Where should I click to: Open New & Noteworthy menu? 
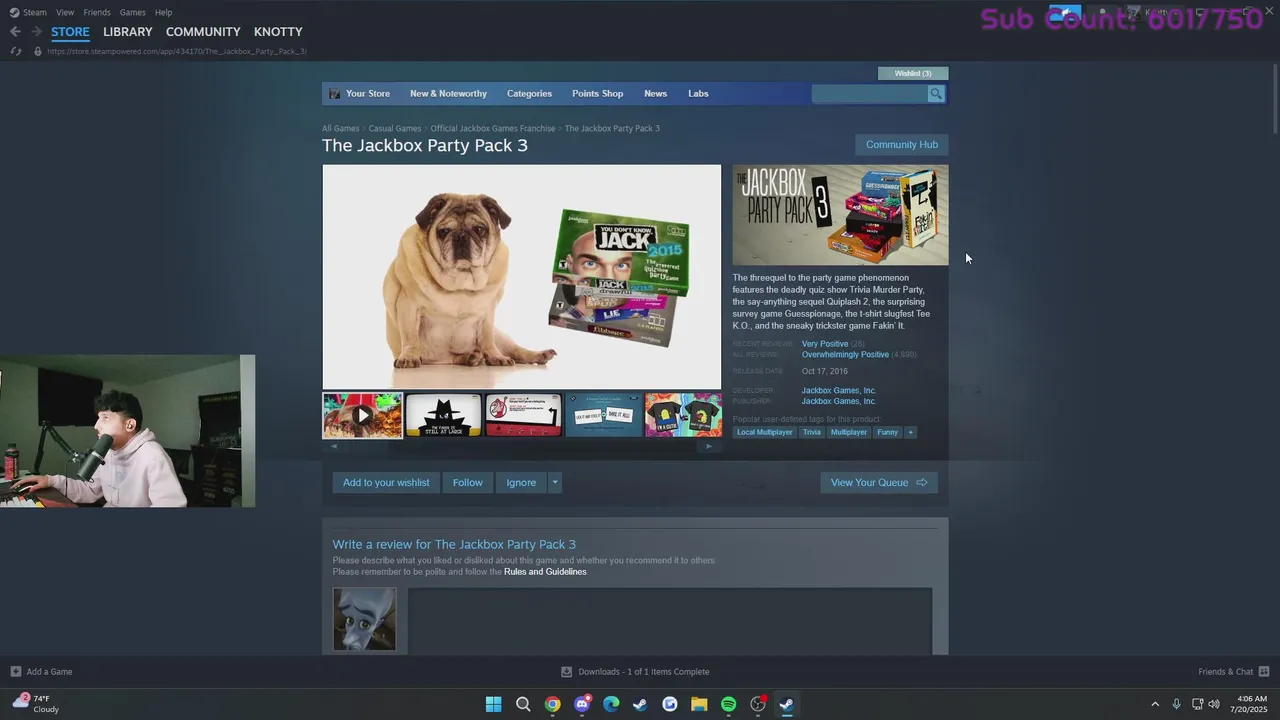(x=448, y=94)
